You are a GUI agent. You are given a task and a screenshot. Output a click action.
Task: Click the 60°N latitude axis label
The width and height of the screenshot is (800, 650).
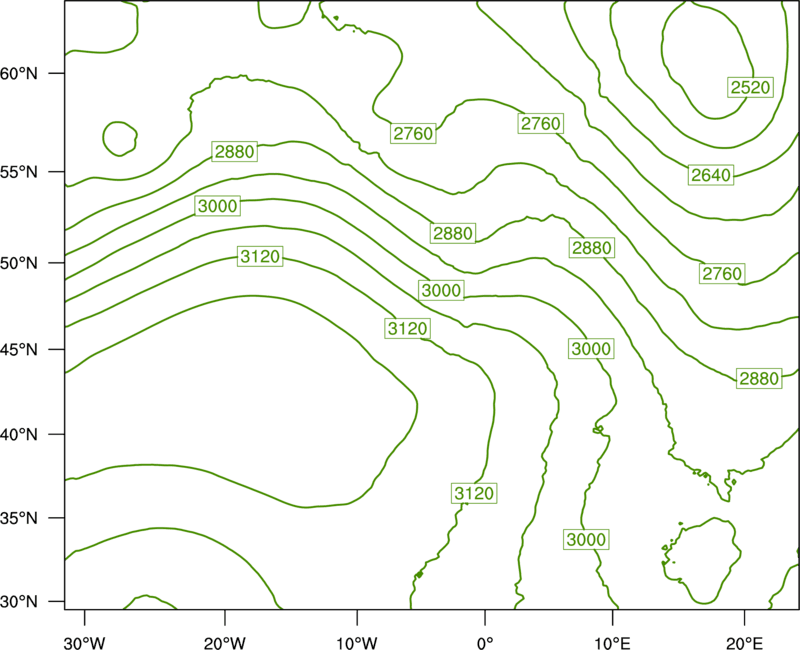coord(19,73)
